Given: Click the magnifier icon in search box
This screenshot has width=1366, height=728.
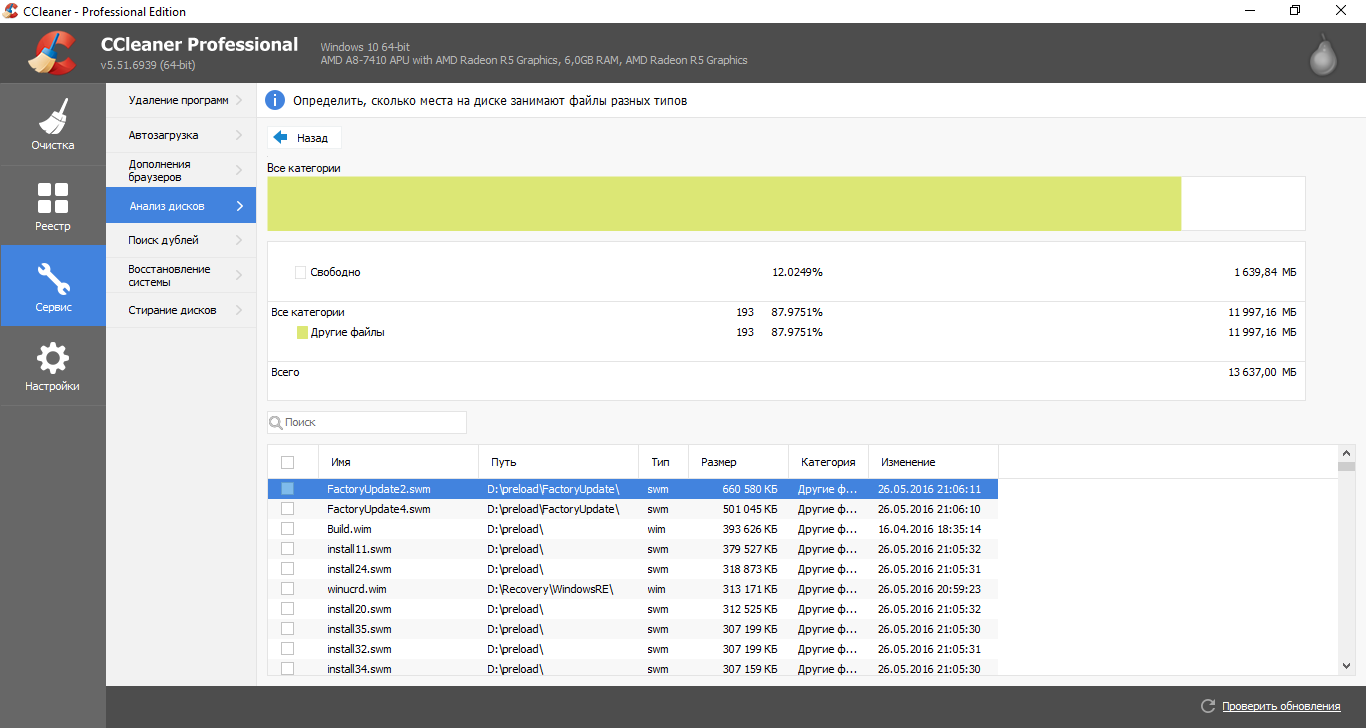Looking at the screenshot, I should [x=276, y=423].
